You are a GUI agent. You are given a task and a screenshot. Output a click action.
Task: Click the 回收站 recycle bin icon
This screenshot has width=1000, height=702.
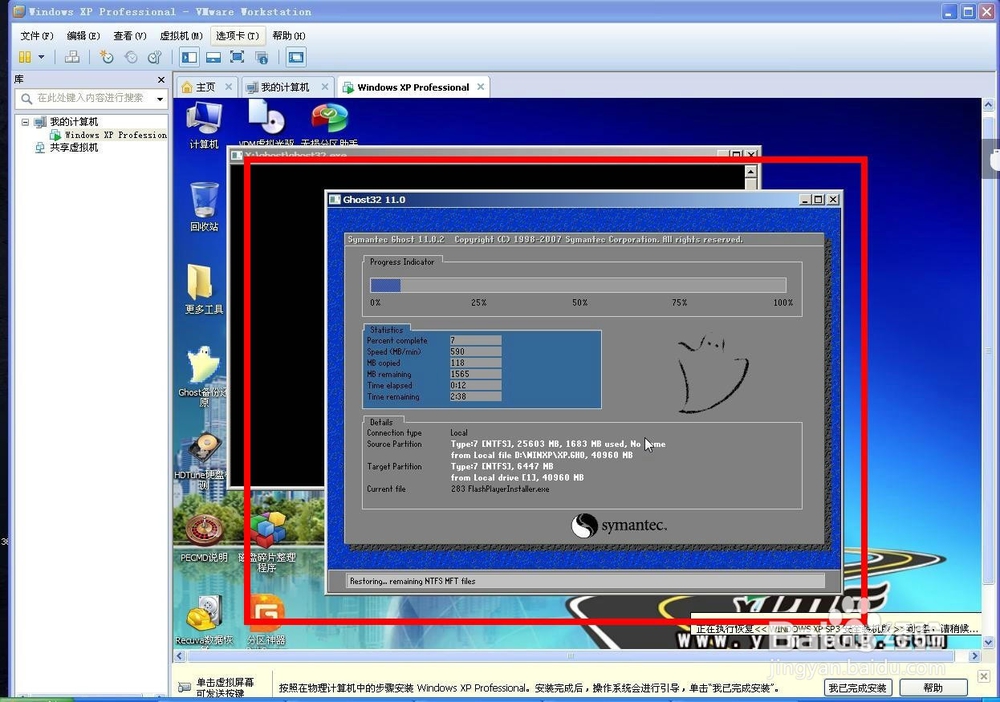click(x=204, y=207)
